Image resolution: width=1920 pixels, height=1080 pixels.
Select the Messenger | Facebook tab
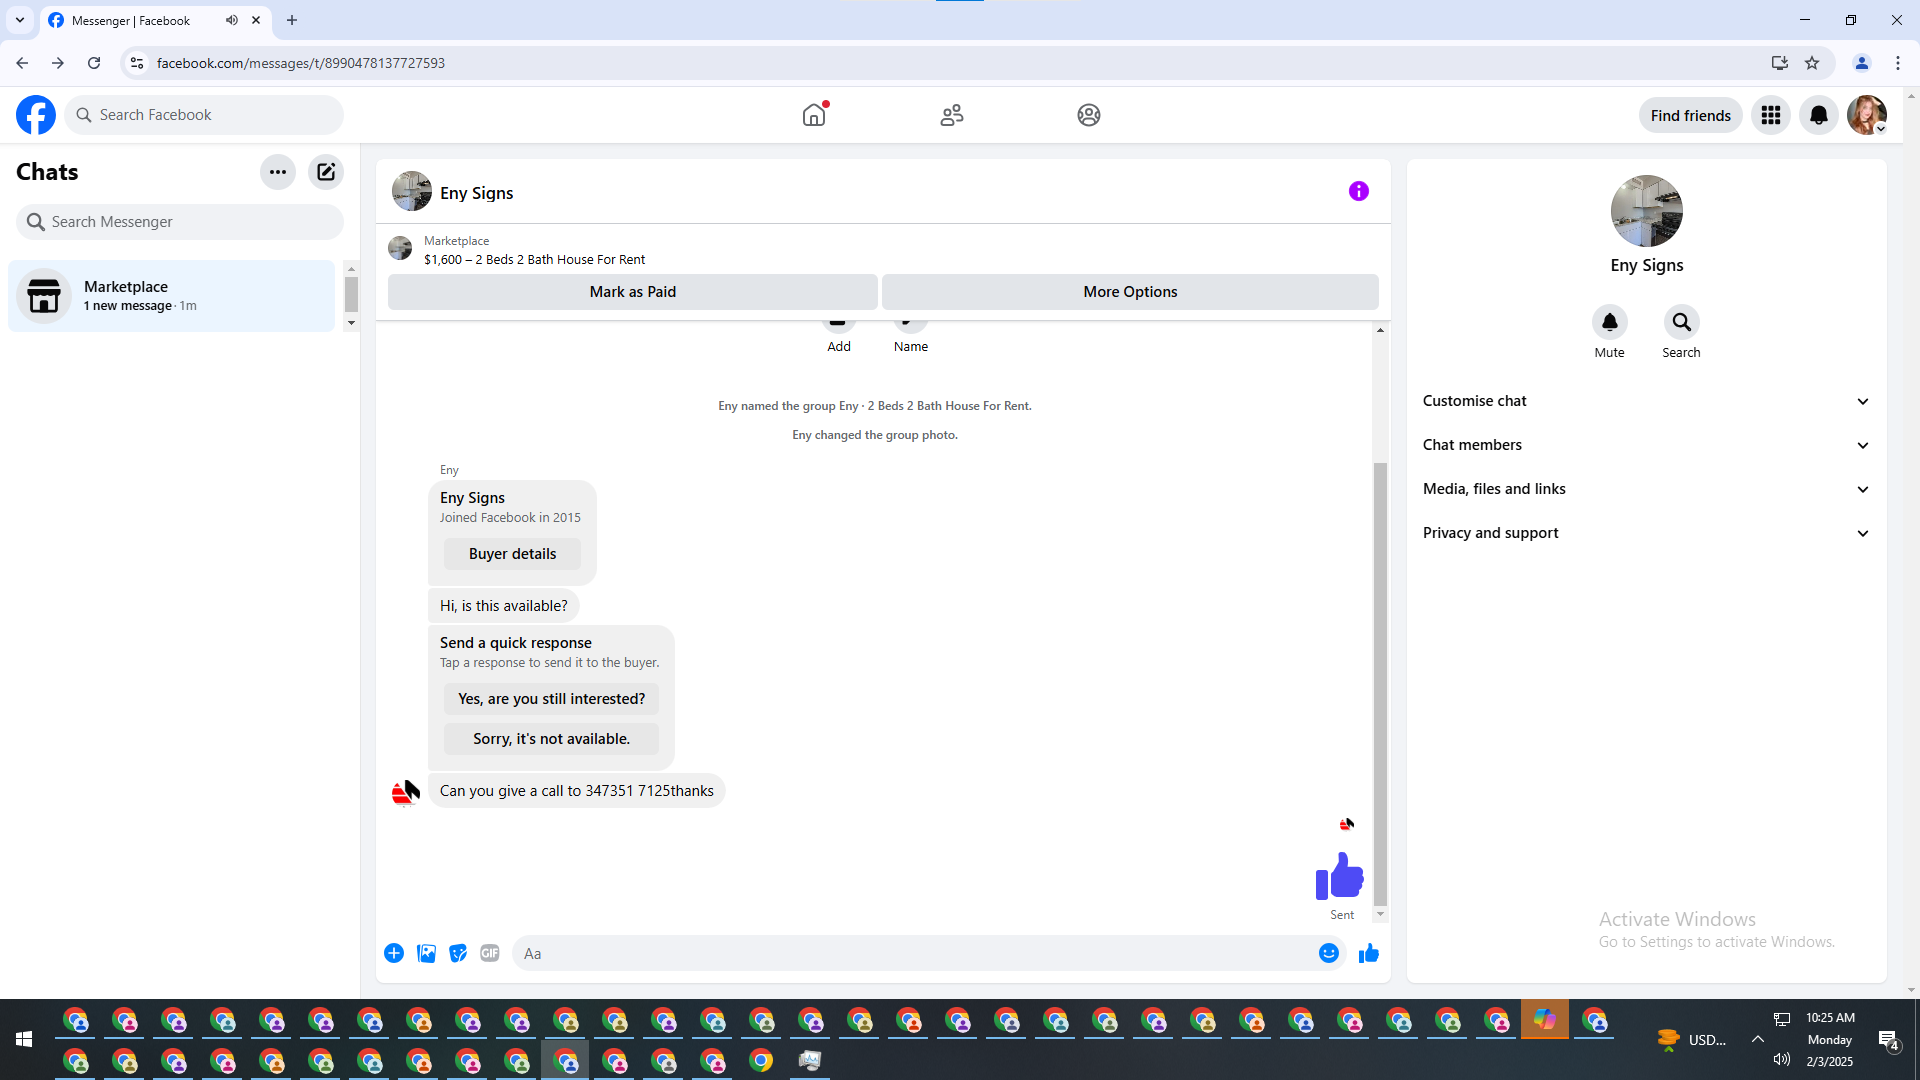point(155,21)
